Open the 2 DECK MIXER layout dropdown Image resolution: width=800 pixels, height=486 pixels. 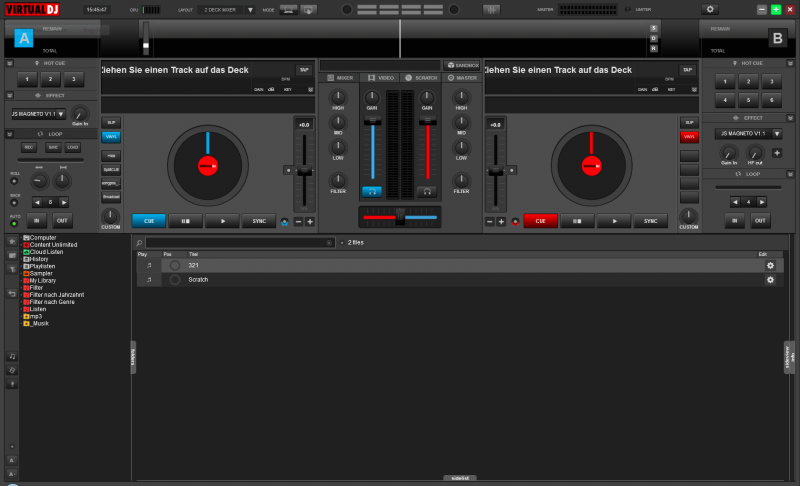point(229,9)
